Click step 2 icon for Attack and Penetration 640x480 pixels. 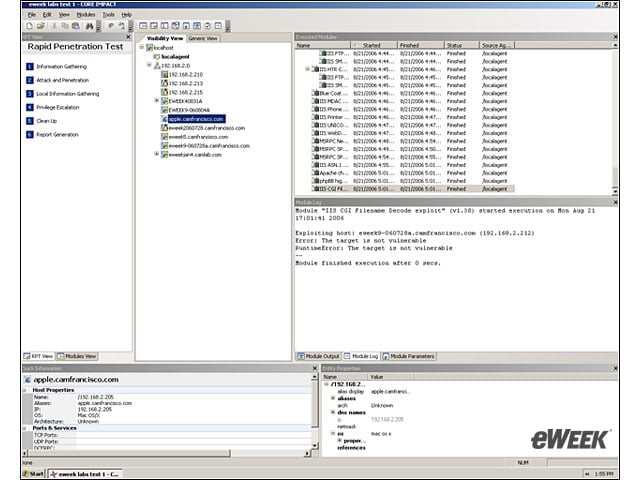(30, 80)
